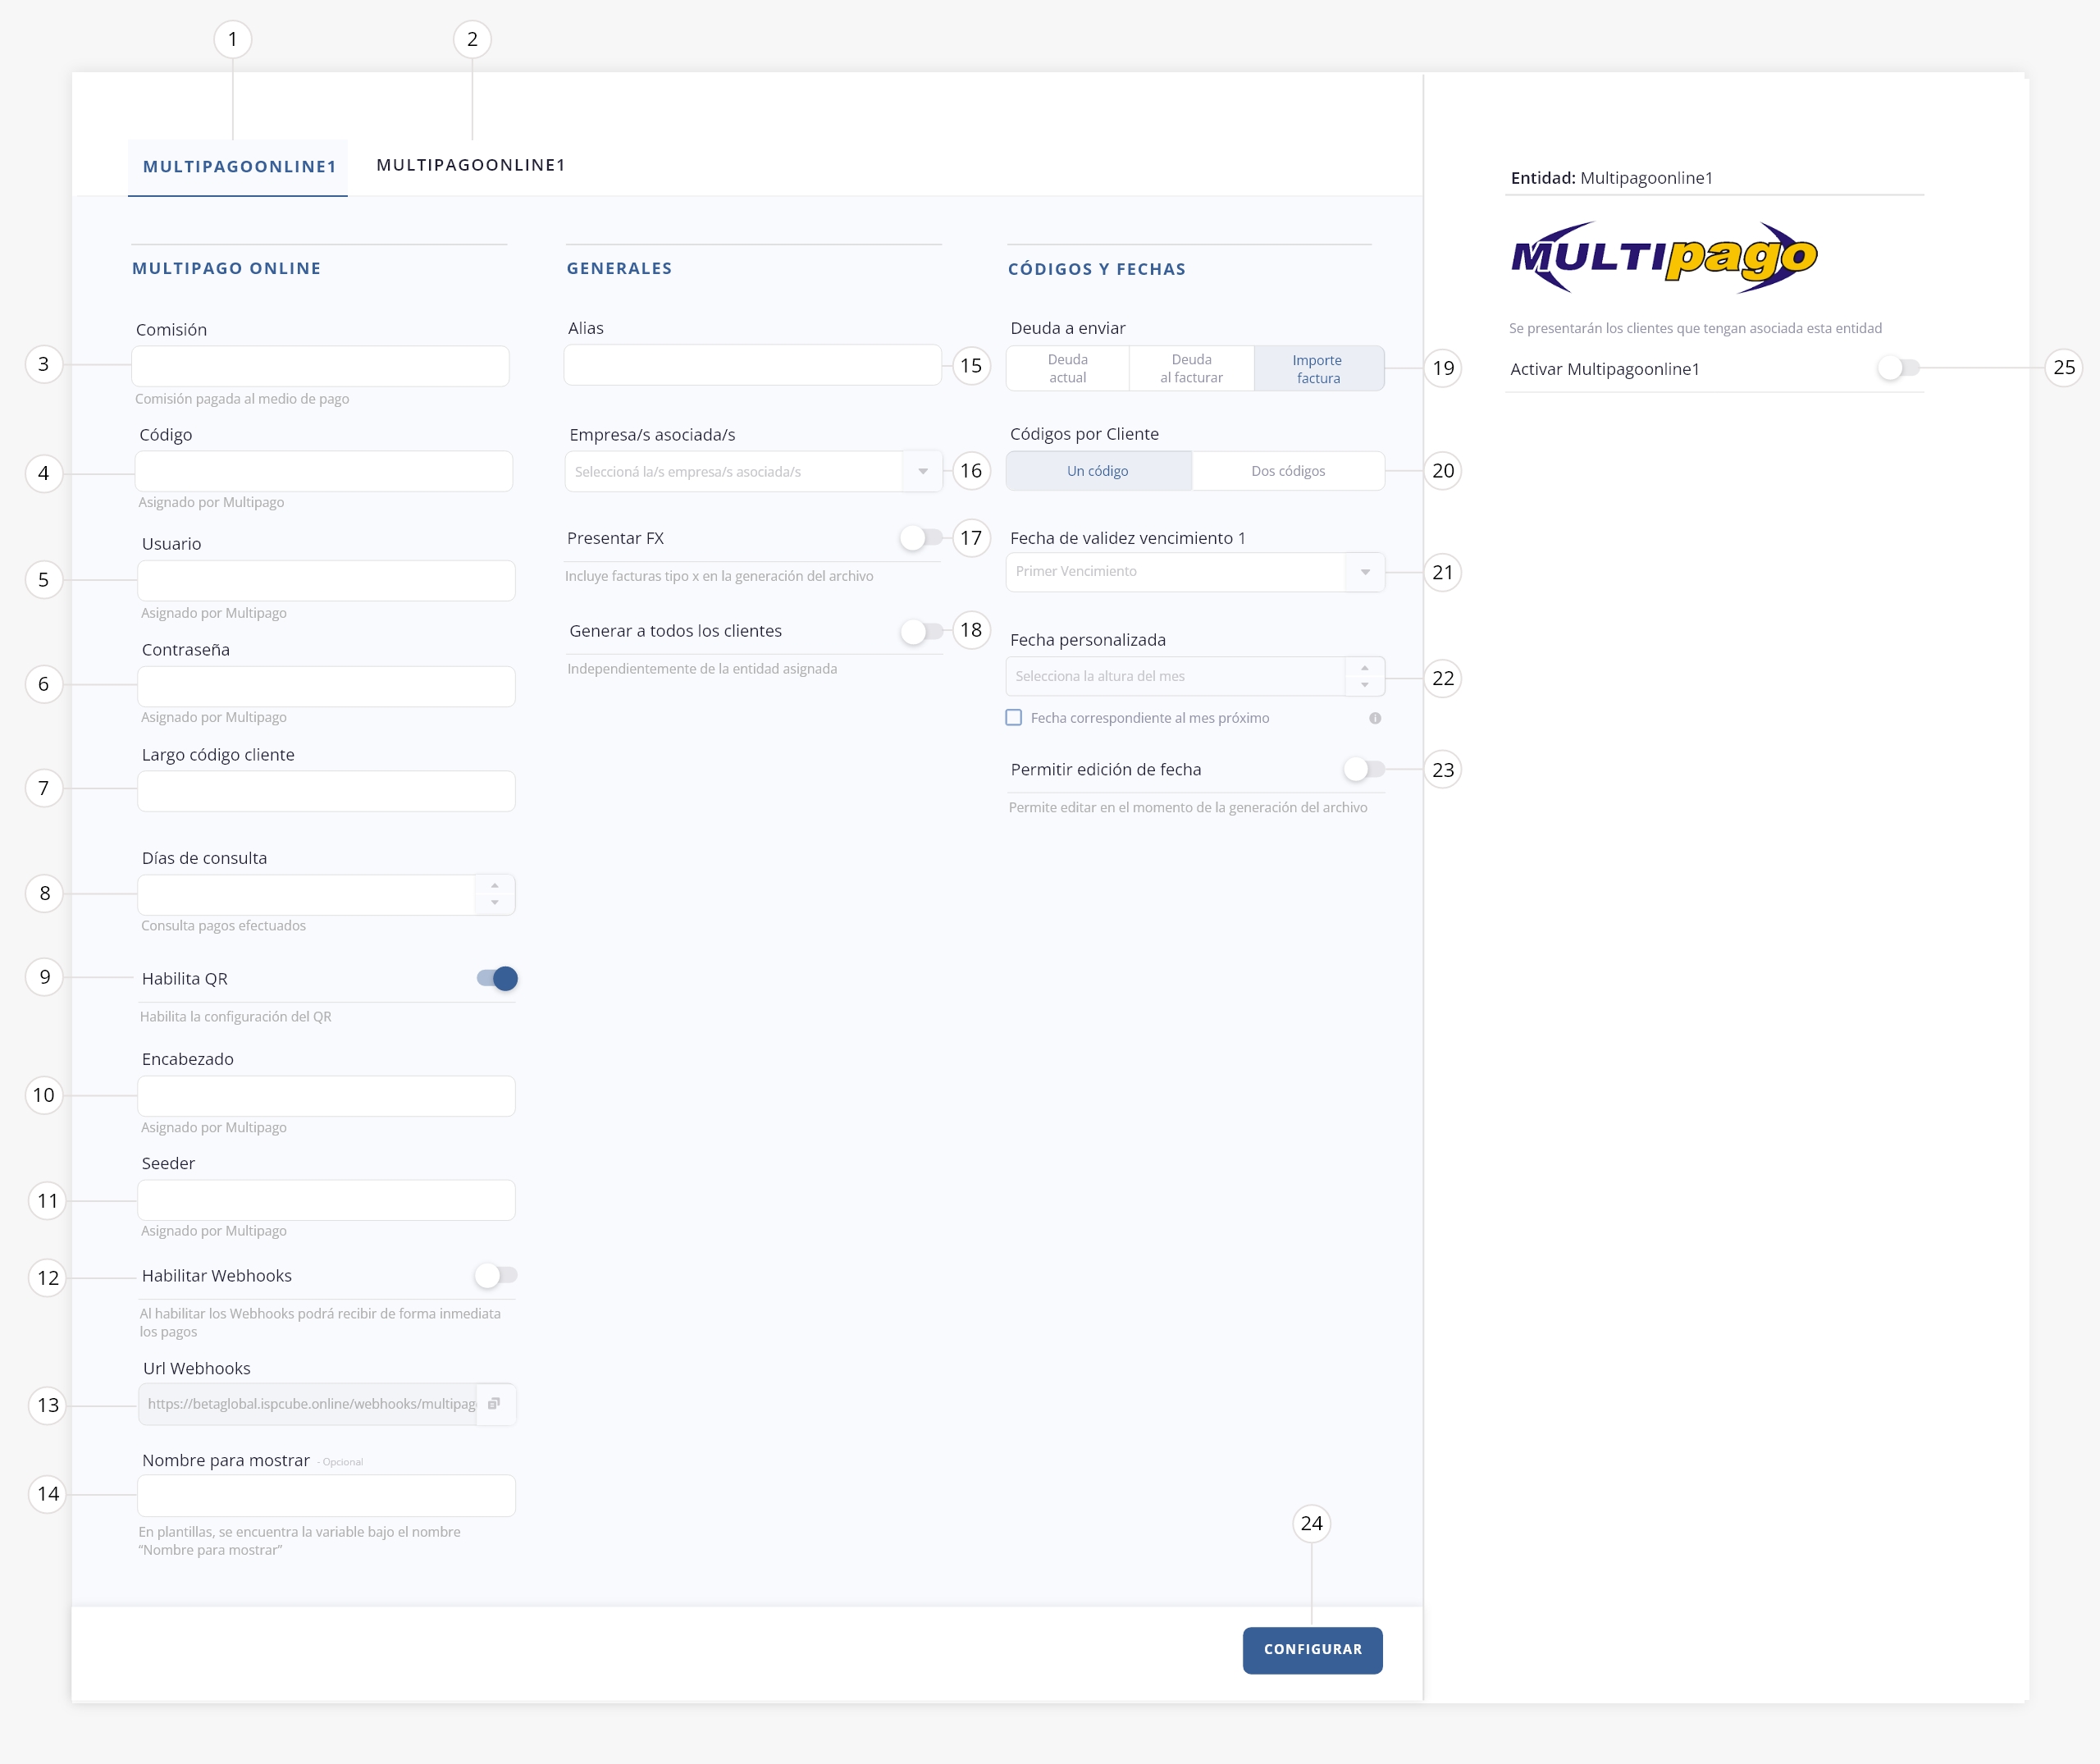Select Dos códigos option

pos(1288,471)
